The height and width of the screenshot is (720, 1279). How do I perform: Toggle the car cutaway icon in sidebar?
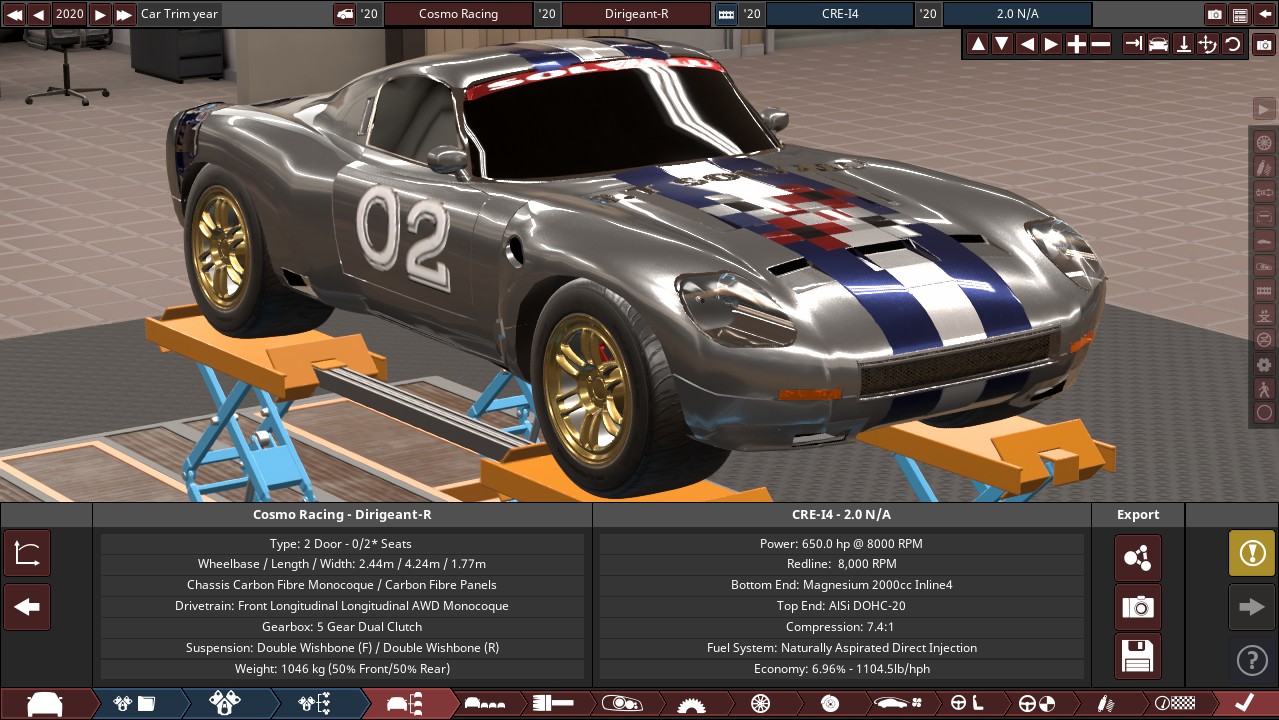pos(1264,265)
